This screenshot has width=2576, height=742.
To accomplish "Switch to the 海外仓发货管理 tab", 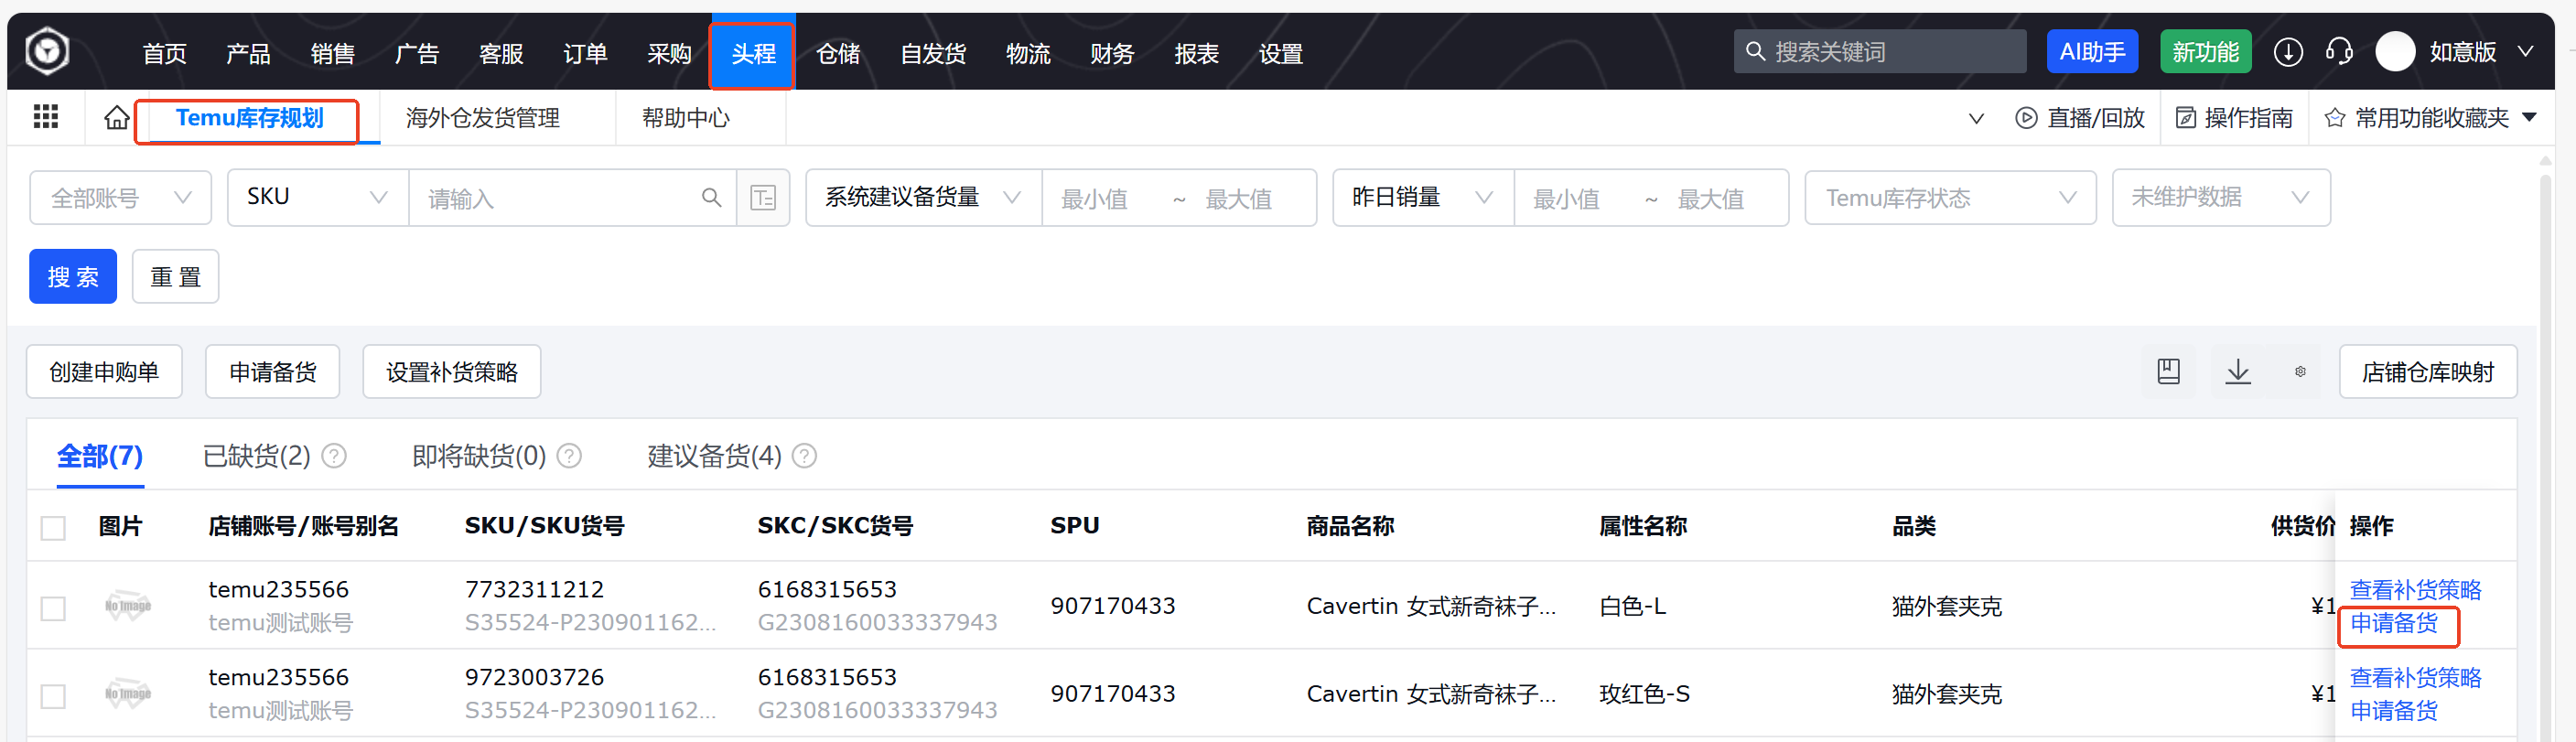I will tap(482, 118).
